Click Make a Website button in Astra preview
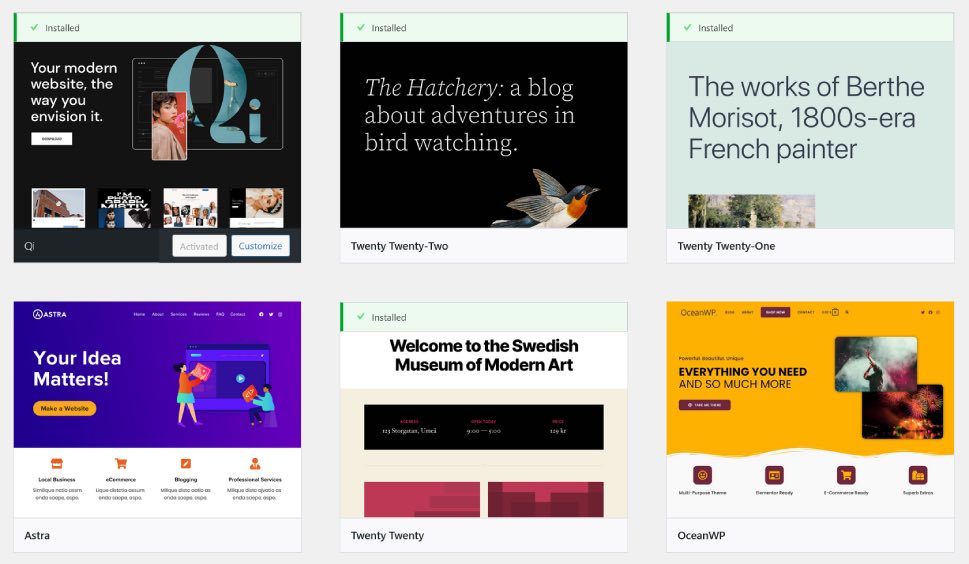Screen dimensions: 969x564 [64, 408]
